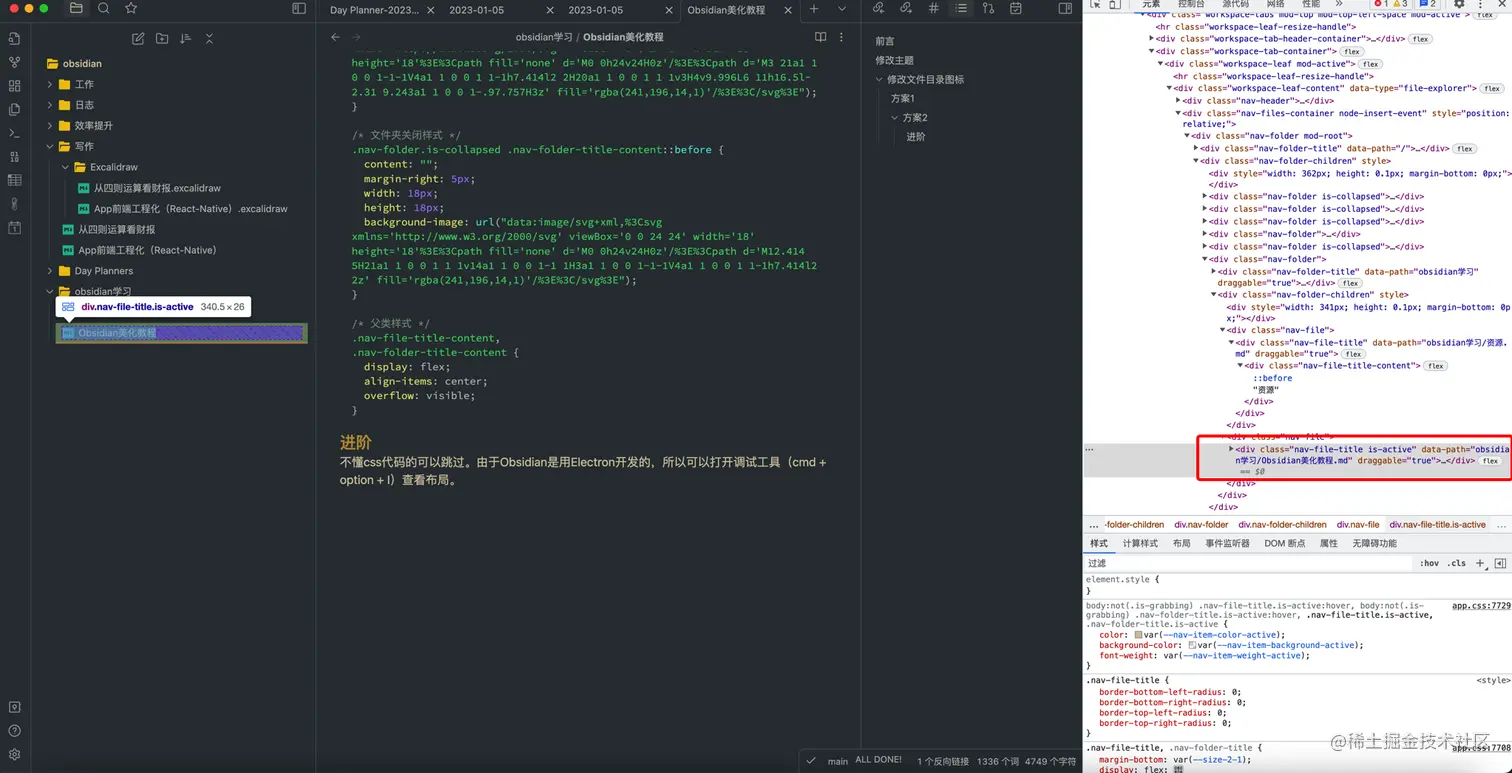The image size is (1512, 773).
Task: Expand the 效率提升 folder
Action: pos(50,126)
